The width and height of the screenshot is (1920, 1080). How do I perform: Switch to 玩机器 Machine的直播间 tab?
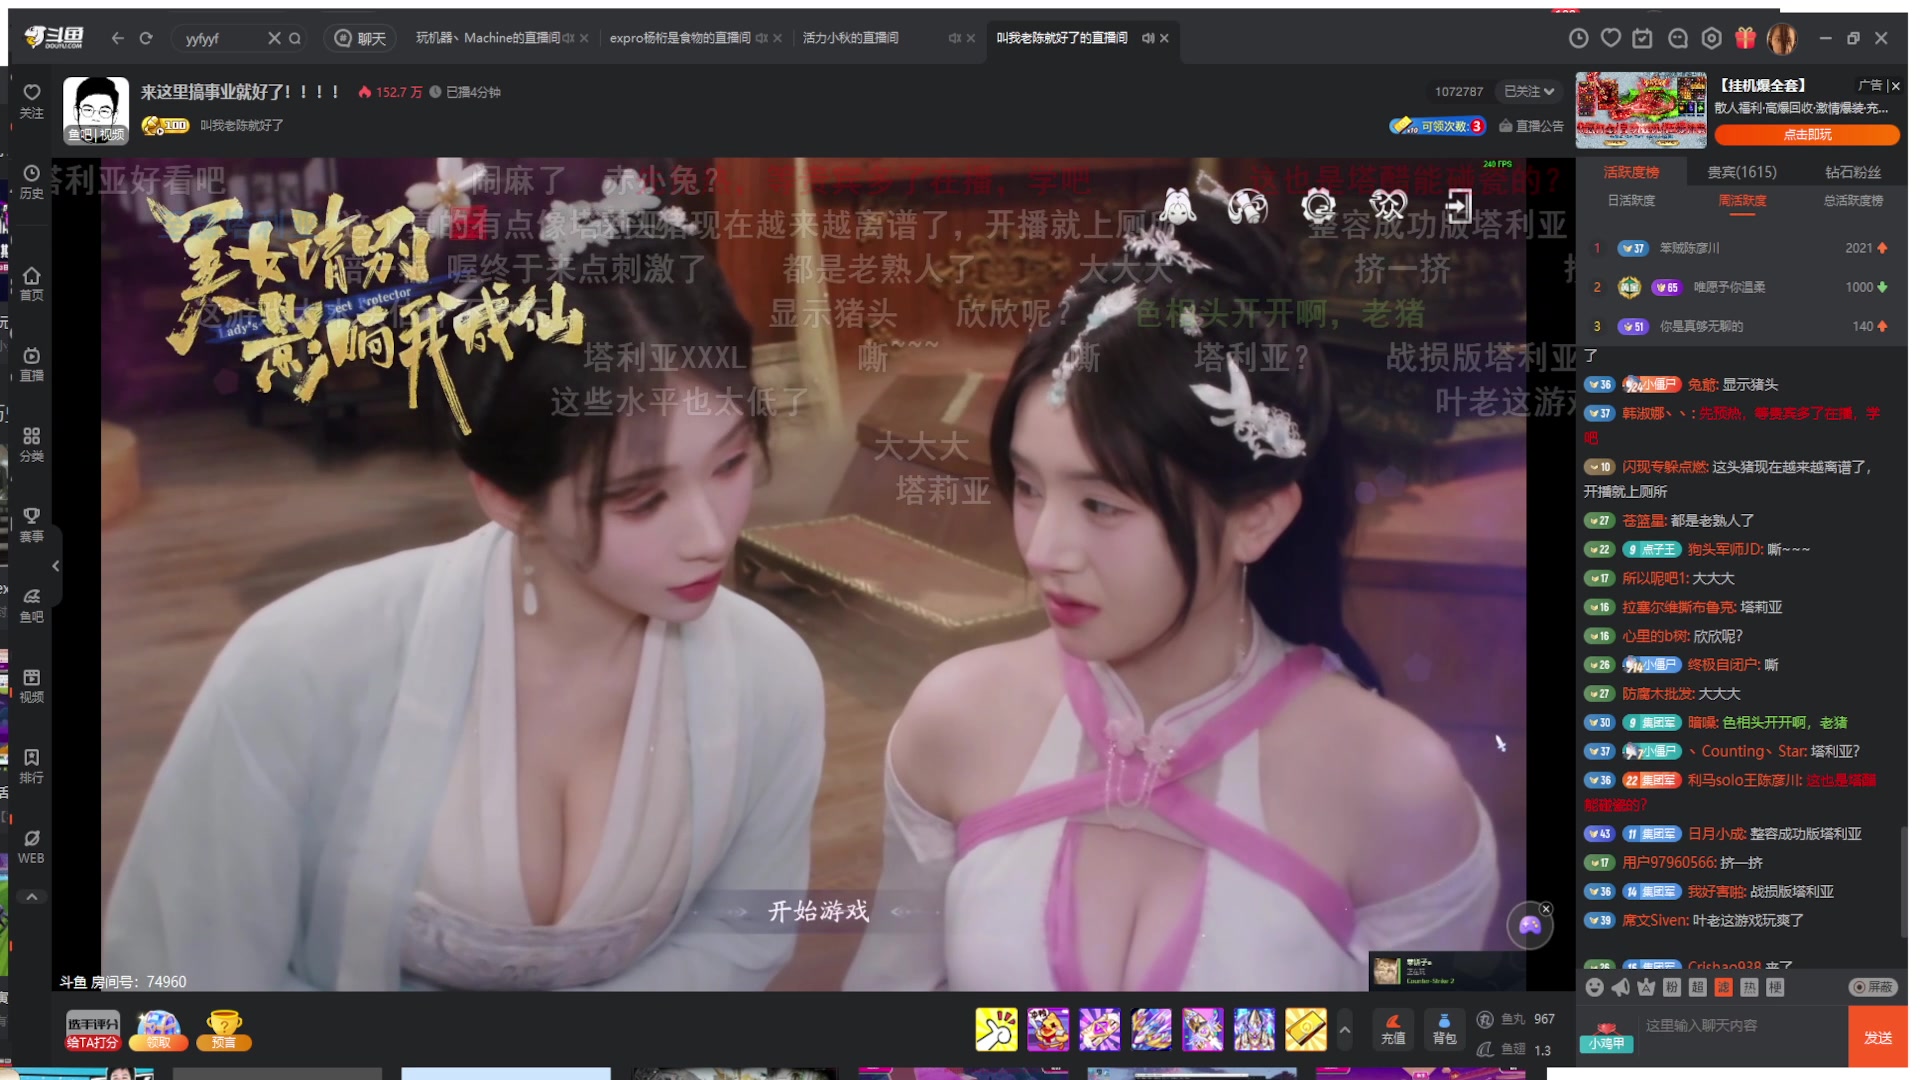pyautogui.click(x=487, y=38)
